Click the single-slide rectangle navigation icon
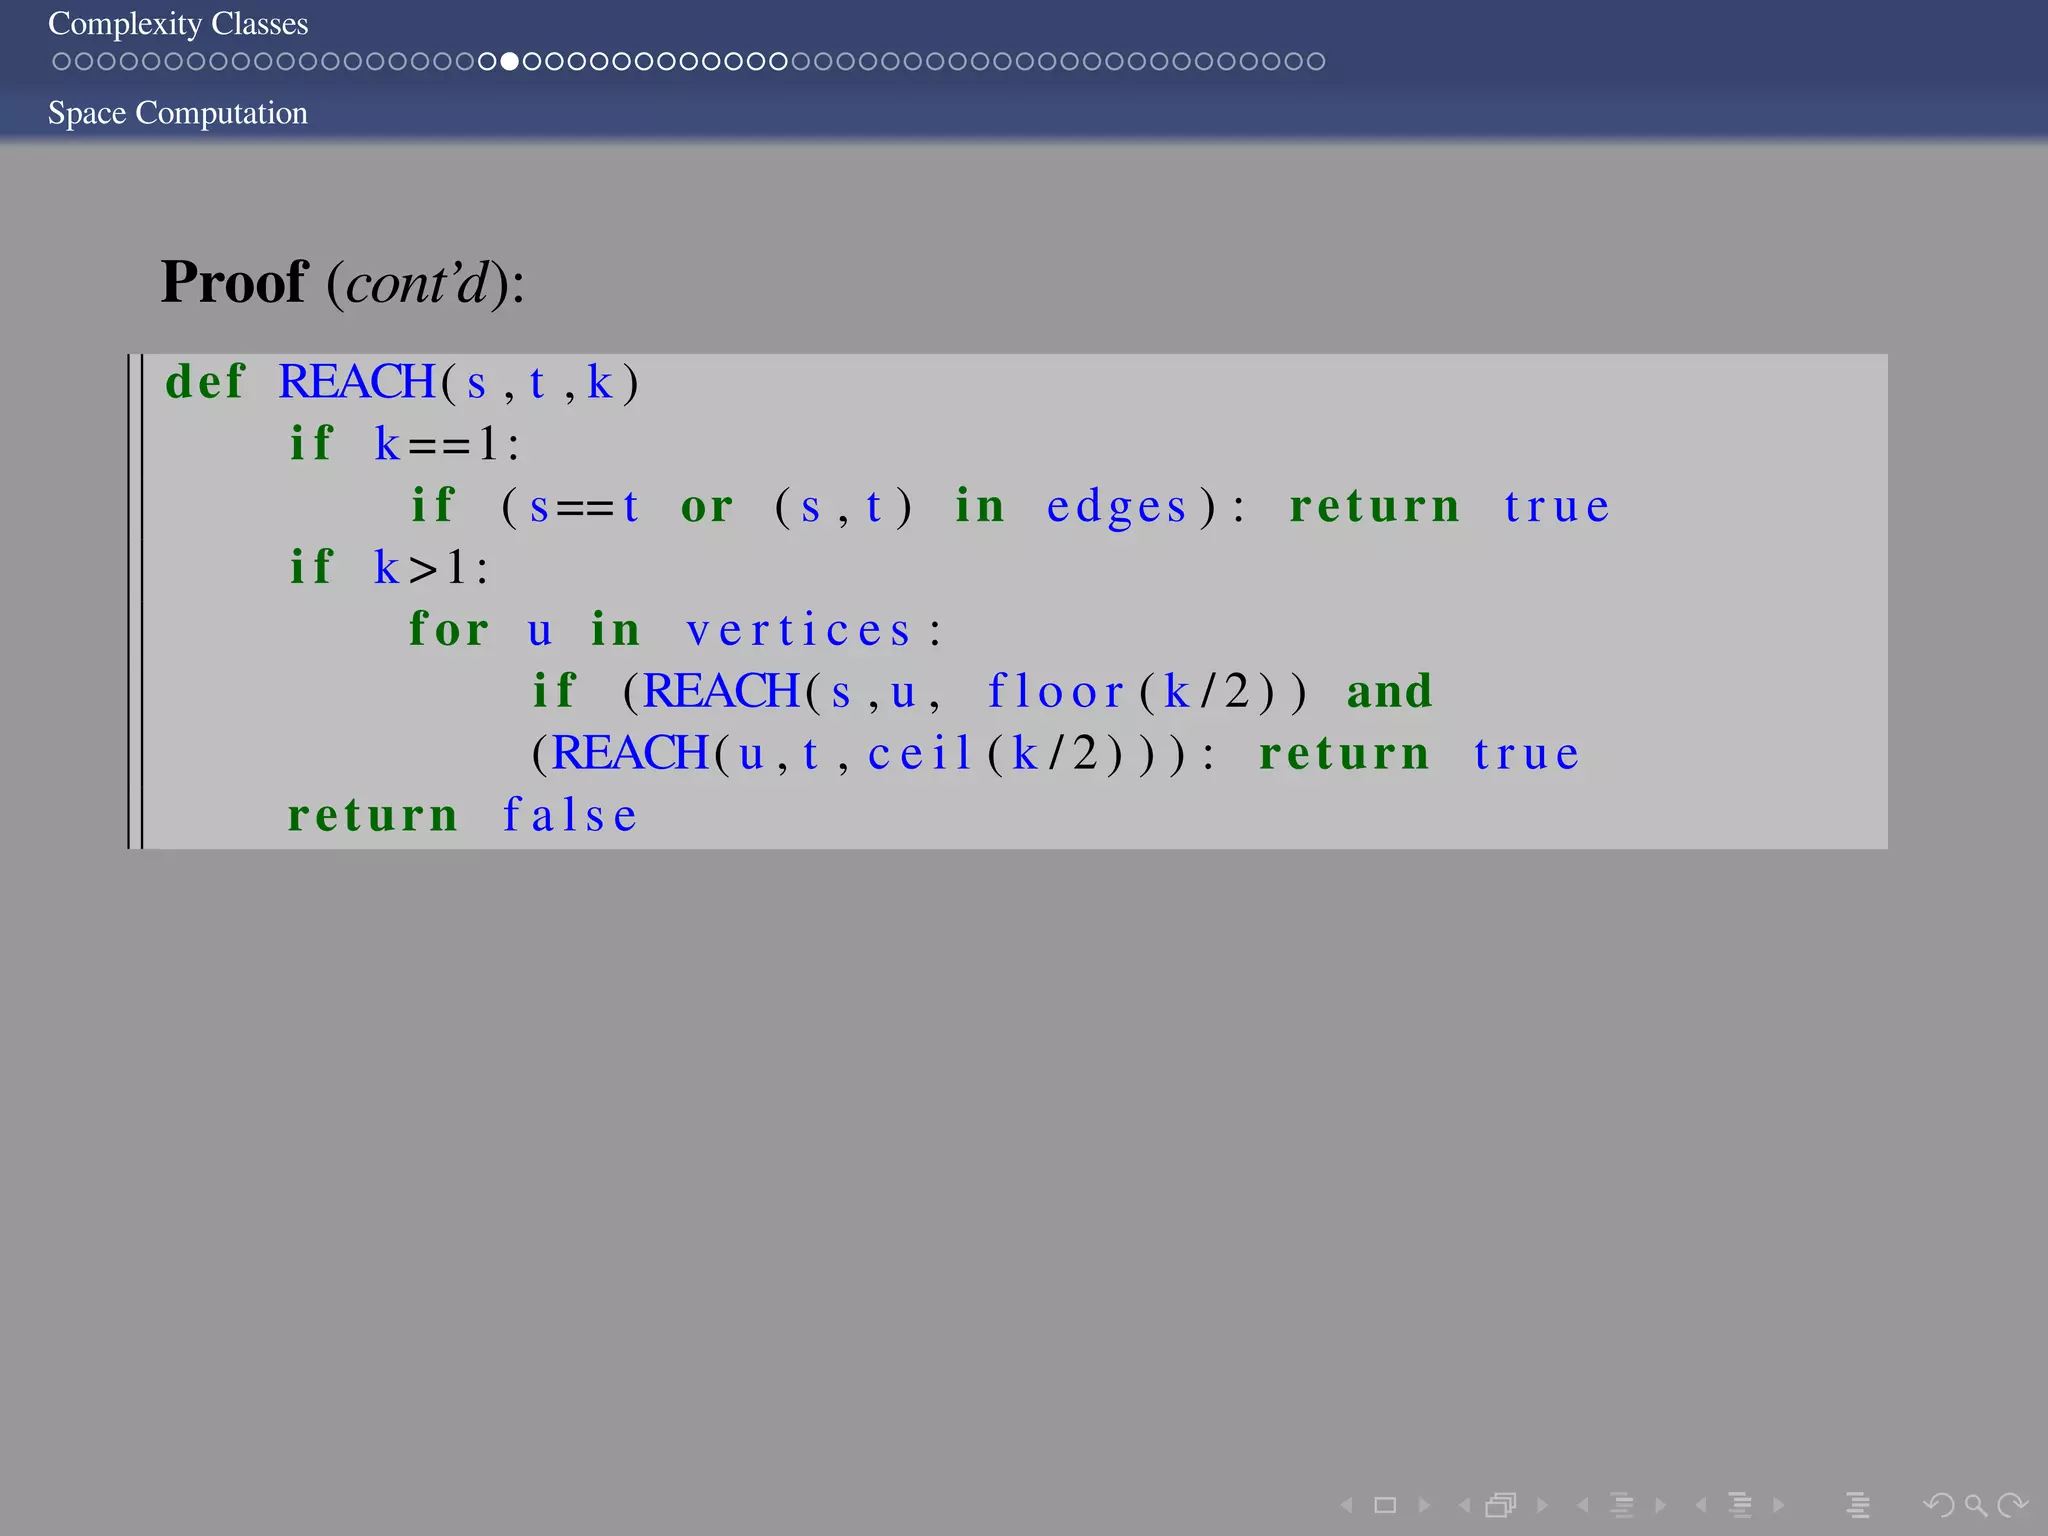 (x=1385, y=1504)
